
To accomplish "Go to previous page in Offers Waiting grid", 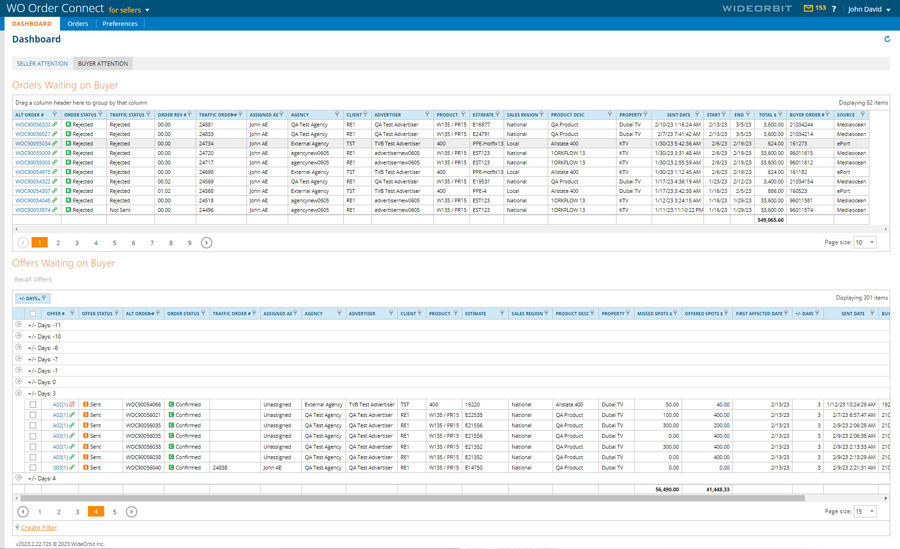I will click(23, 512).
